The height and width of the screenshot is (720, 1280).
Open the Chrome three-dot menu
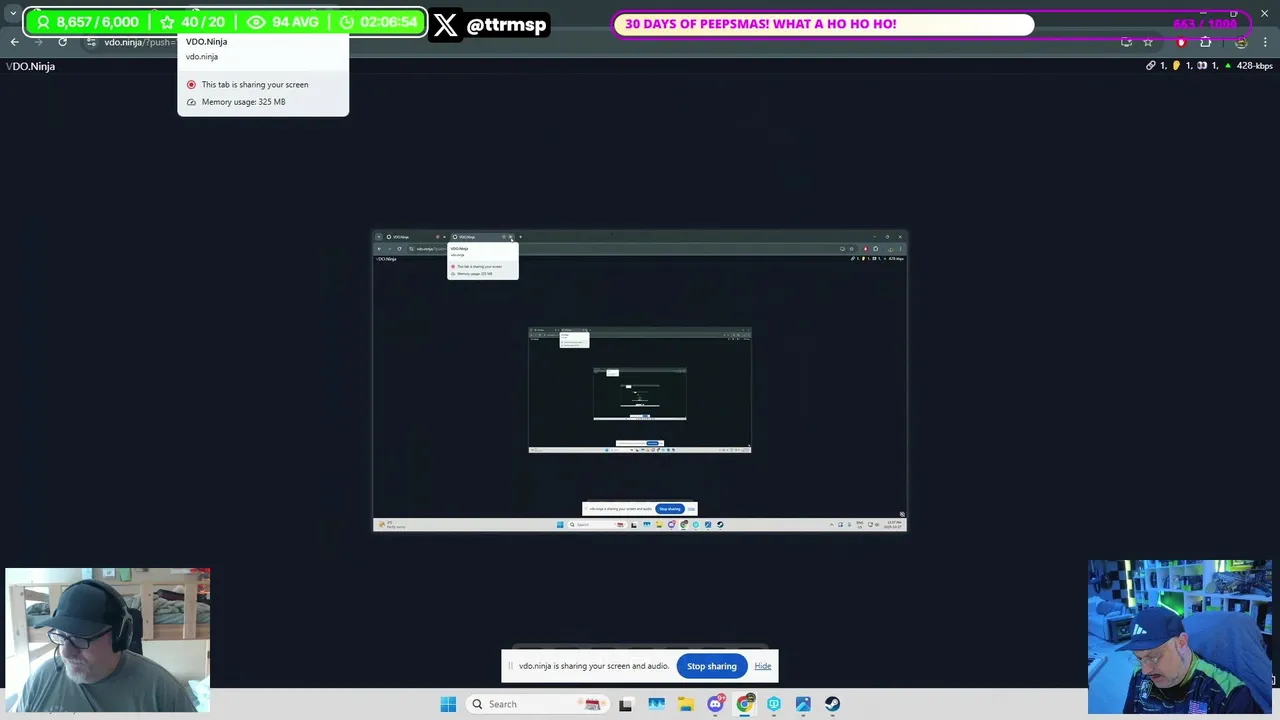point(1266,42)
